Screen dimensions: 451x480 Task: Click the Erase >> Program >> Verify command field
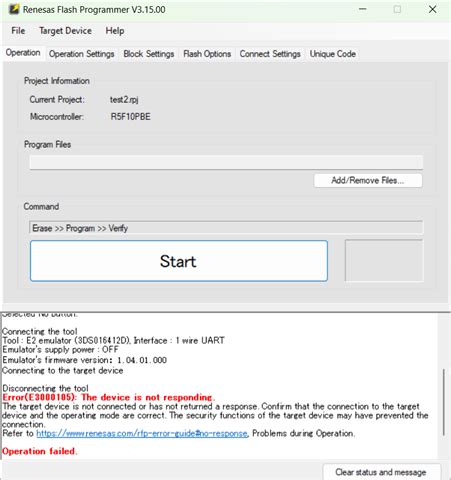[226, 228]
